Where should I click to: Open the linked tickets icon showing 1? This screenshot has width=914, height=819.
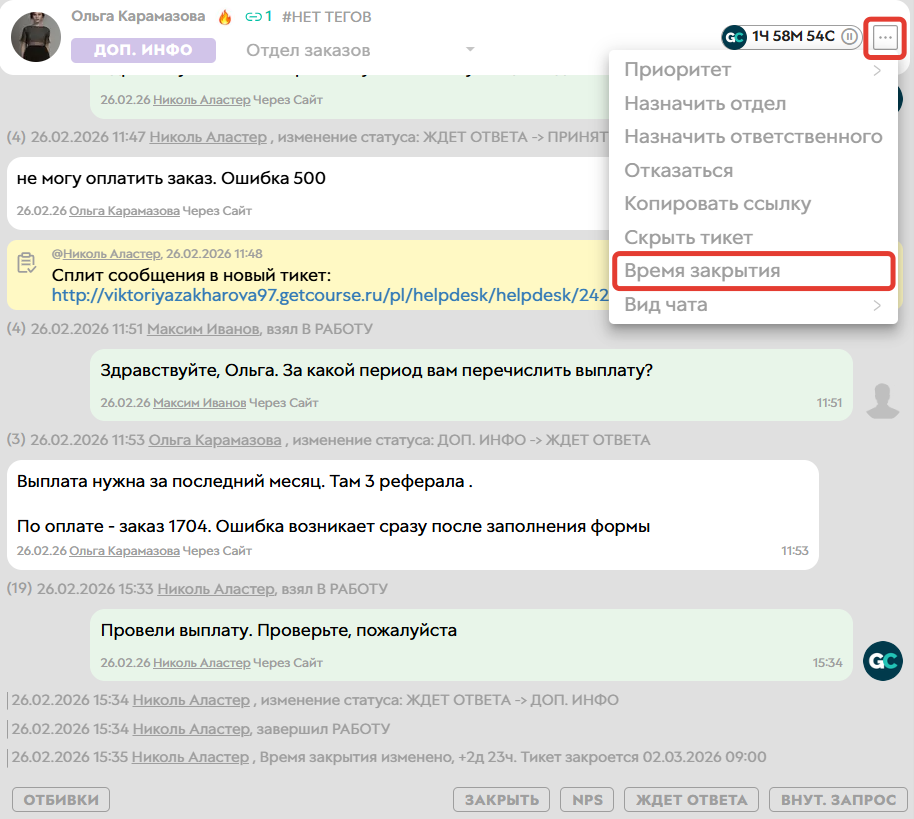pyautogui.click(x=258, y=16)
